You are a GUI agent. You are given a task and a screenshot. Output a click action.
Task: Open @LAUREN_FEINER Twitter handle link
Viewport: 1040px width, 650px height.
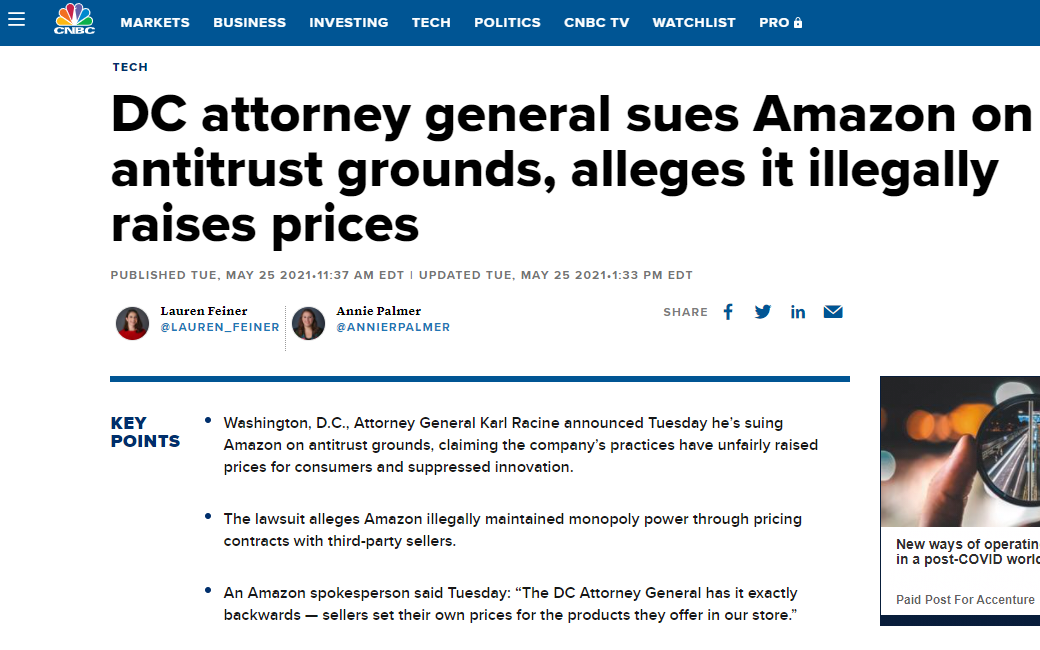pyautogui.click(x=220, y=327)
